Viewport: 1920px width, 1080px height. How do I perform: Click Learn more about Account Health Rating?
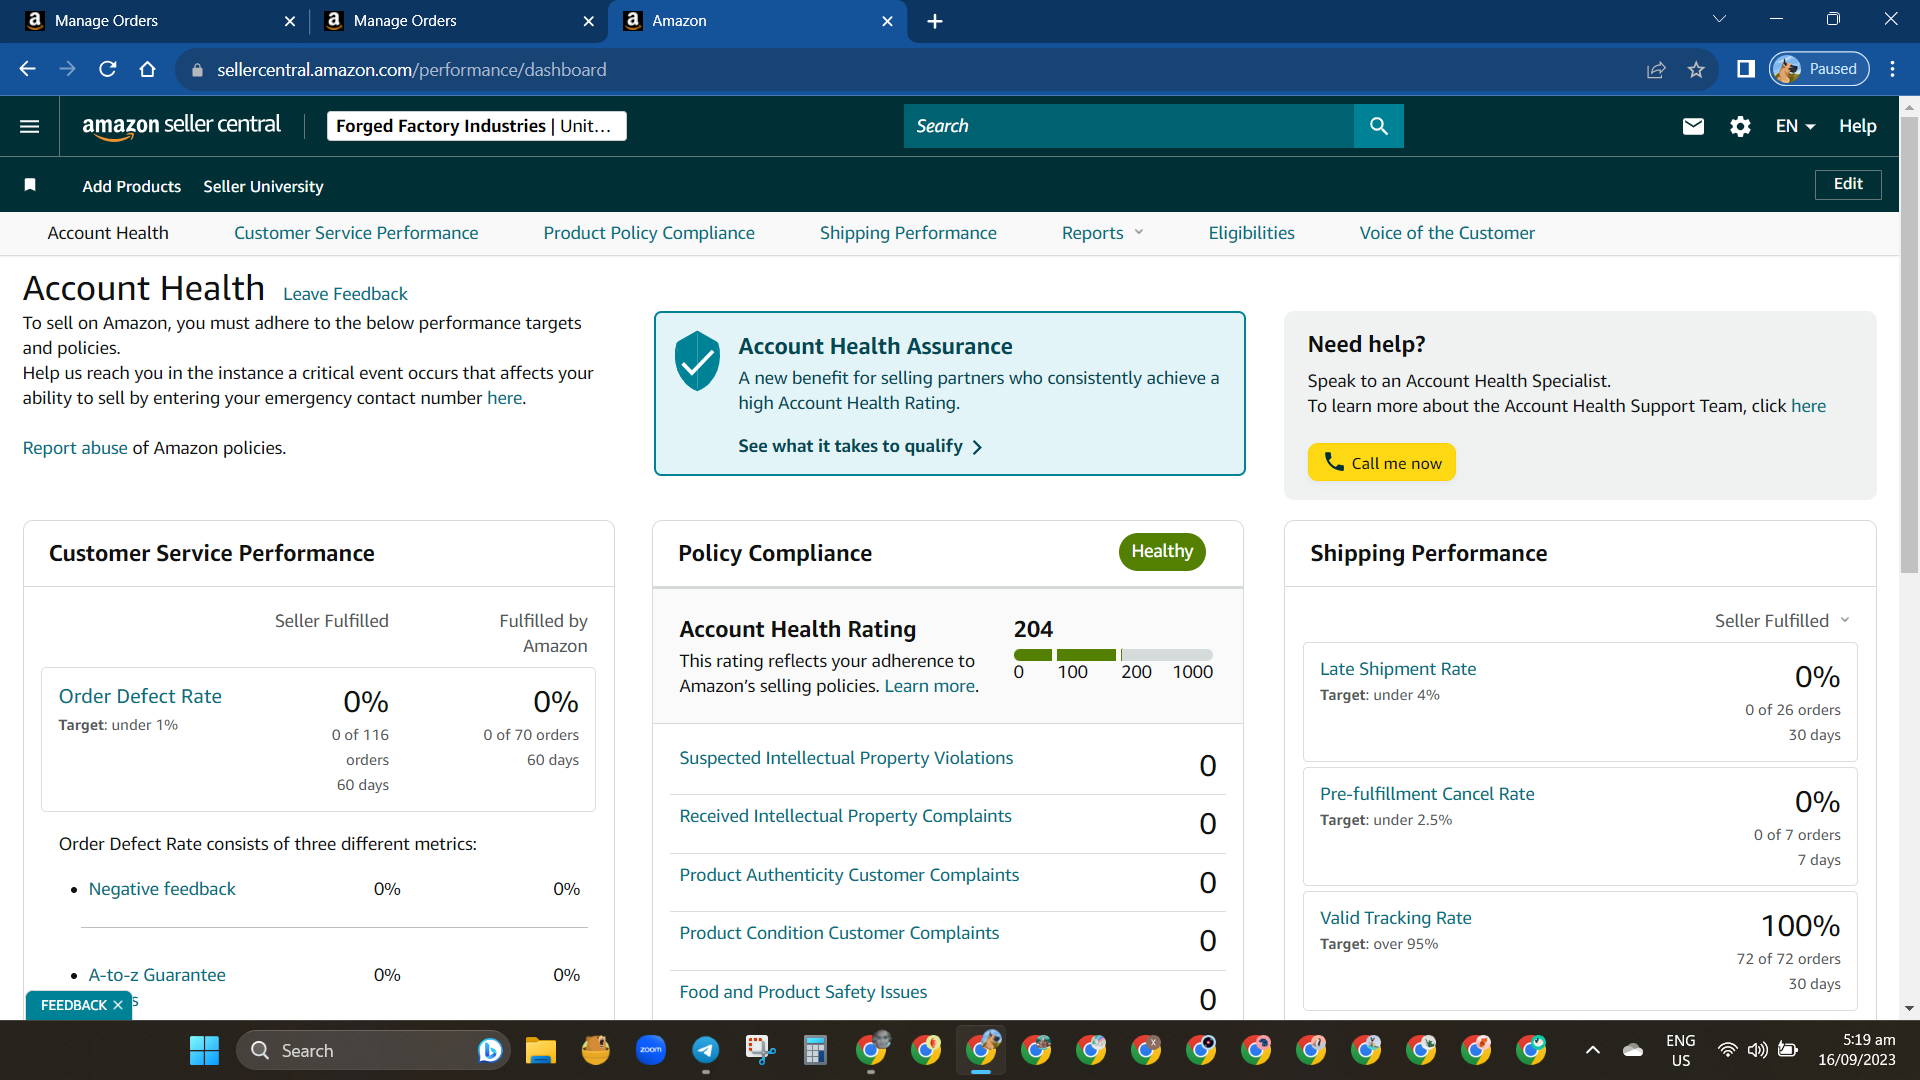(929, 686)
